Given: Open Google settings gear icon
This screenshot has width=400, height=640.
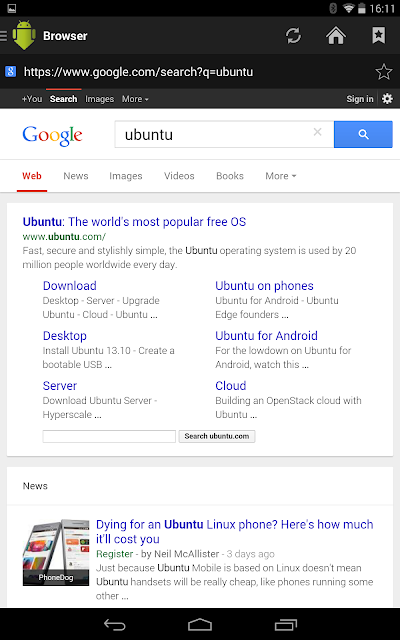Looking at the screenshot, I should [x=387, y=99].
